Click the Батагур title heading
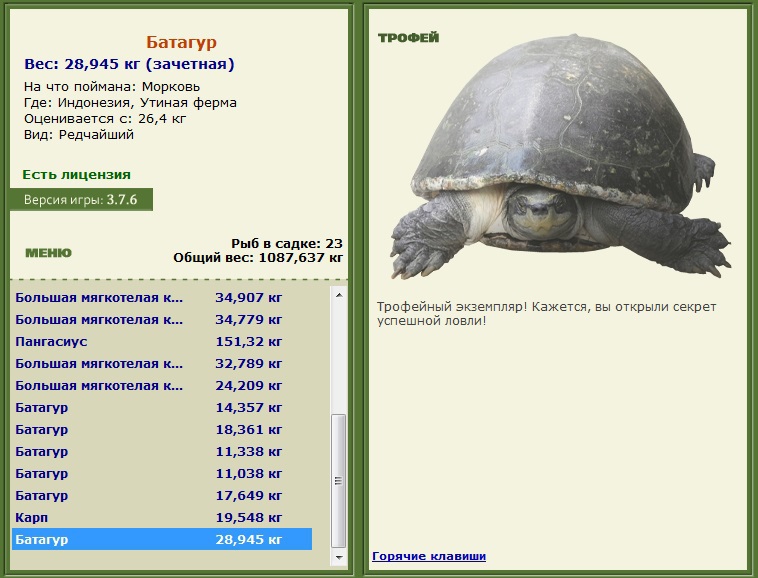This screenshot has height=578, width=758. 181,42
